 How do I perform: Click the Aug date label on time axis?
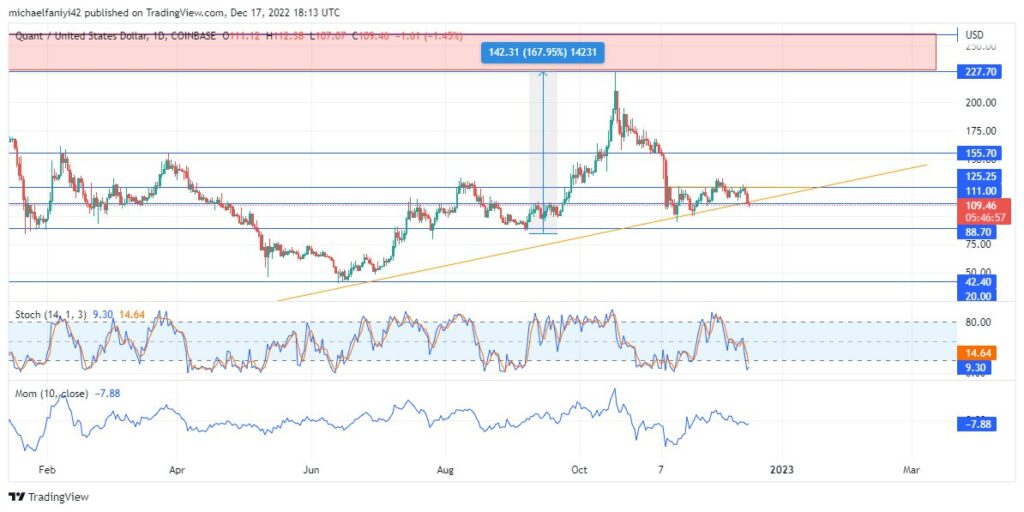click(445, 470)
